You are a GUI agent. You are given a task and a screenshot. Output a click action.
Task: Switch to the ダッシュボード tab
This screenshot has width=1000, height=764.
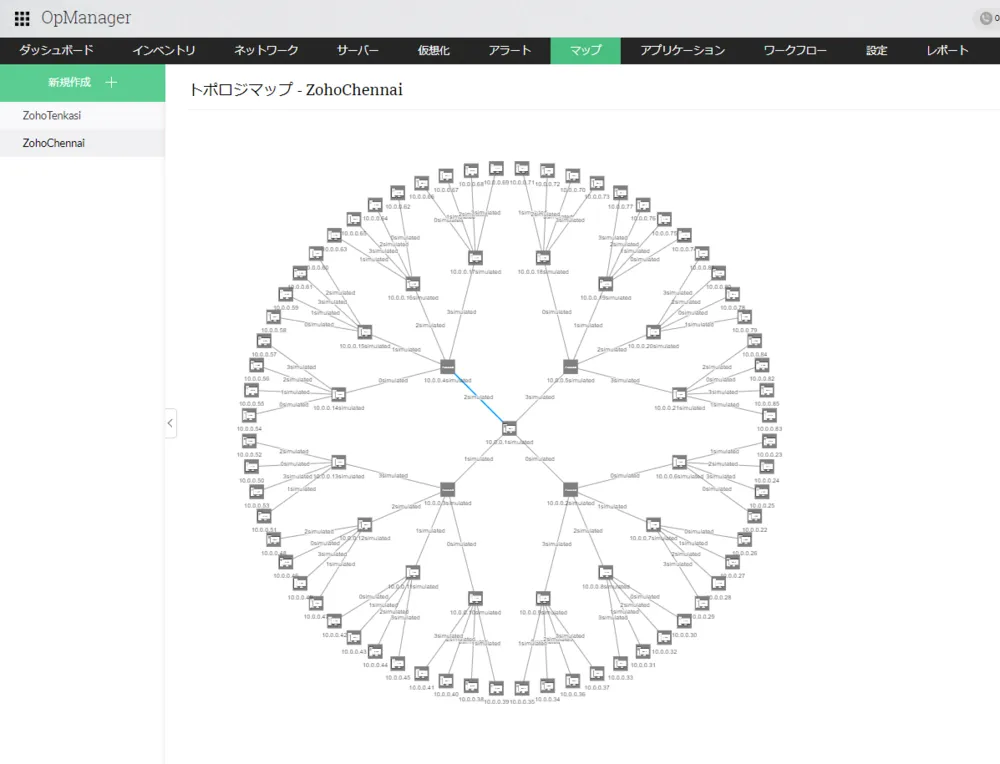tap(56, 50)
